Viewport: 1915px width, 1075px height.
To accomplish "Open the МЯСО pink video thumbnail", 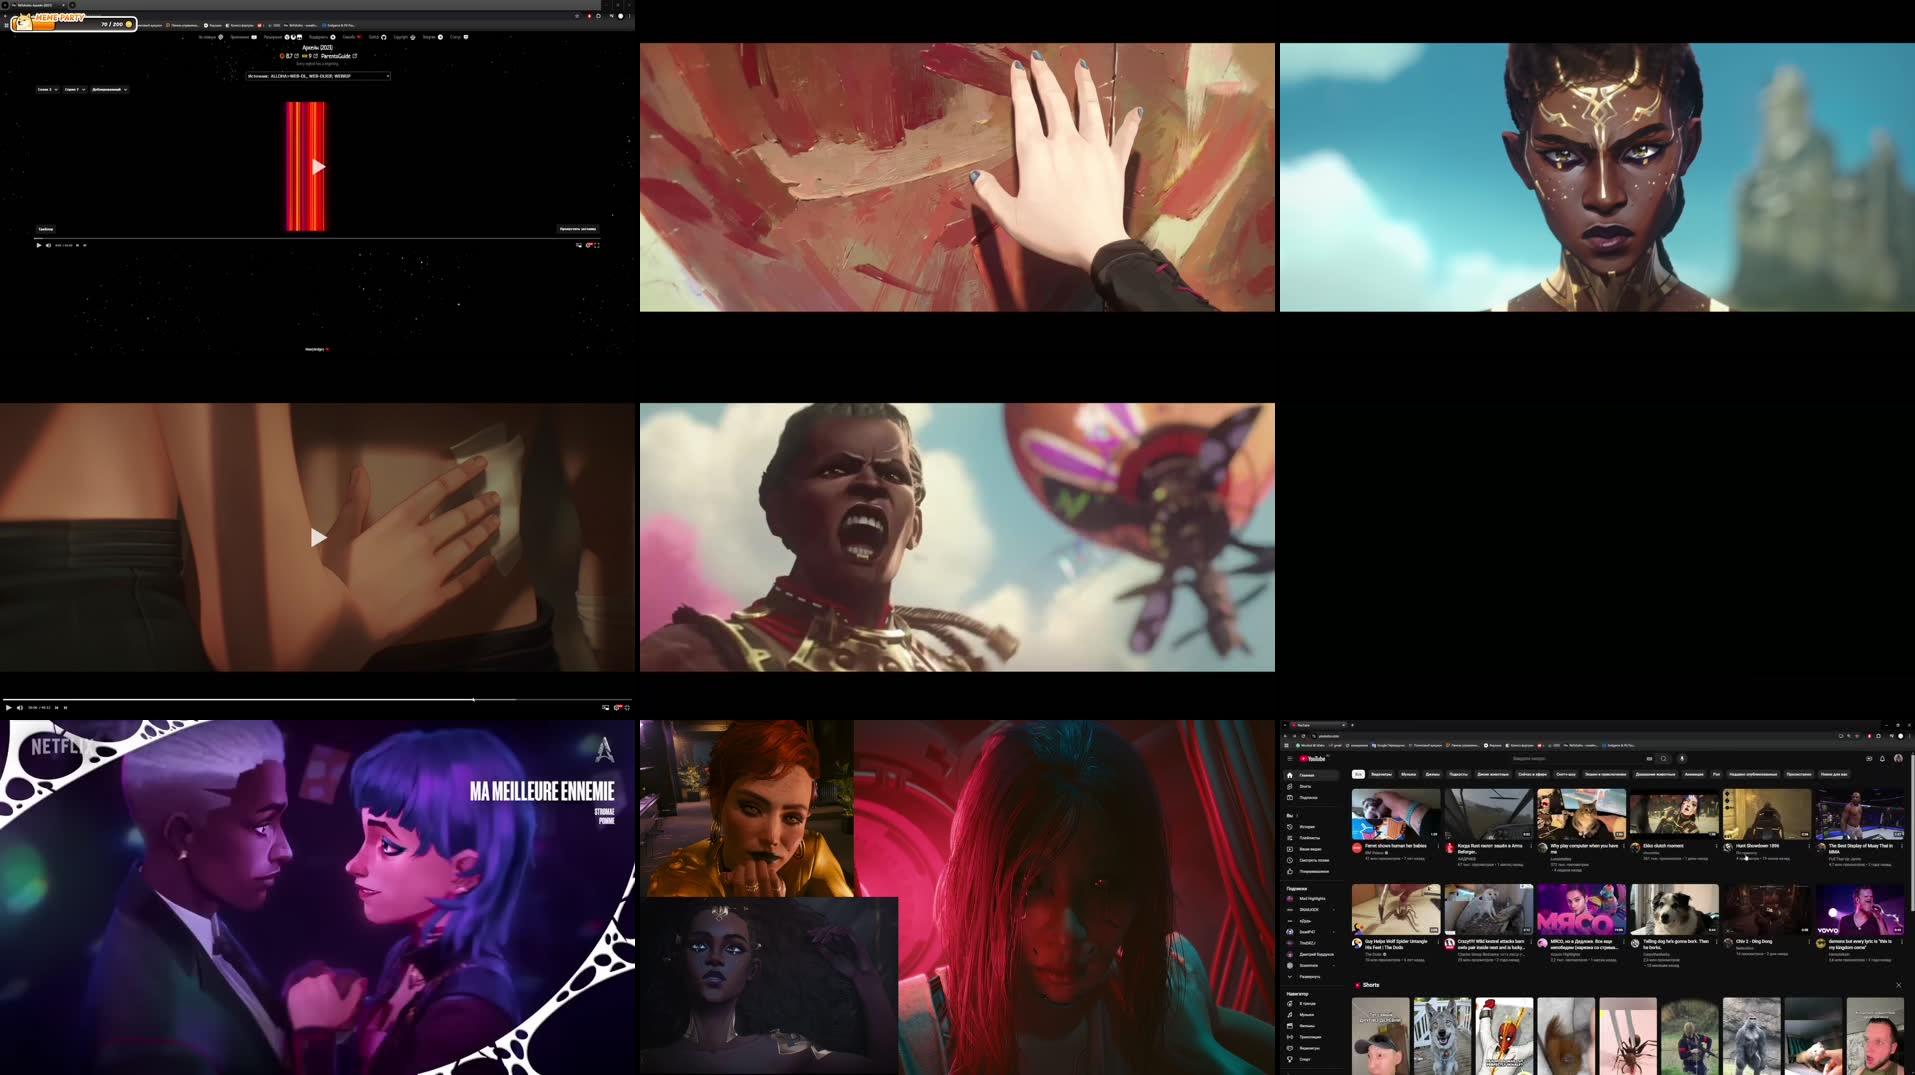I will tap(1581, 909).
